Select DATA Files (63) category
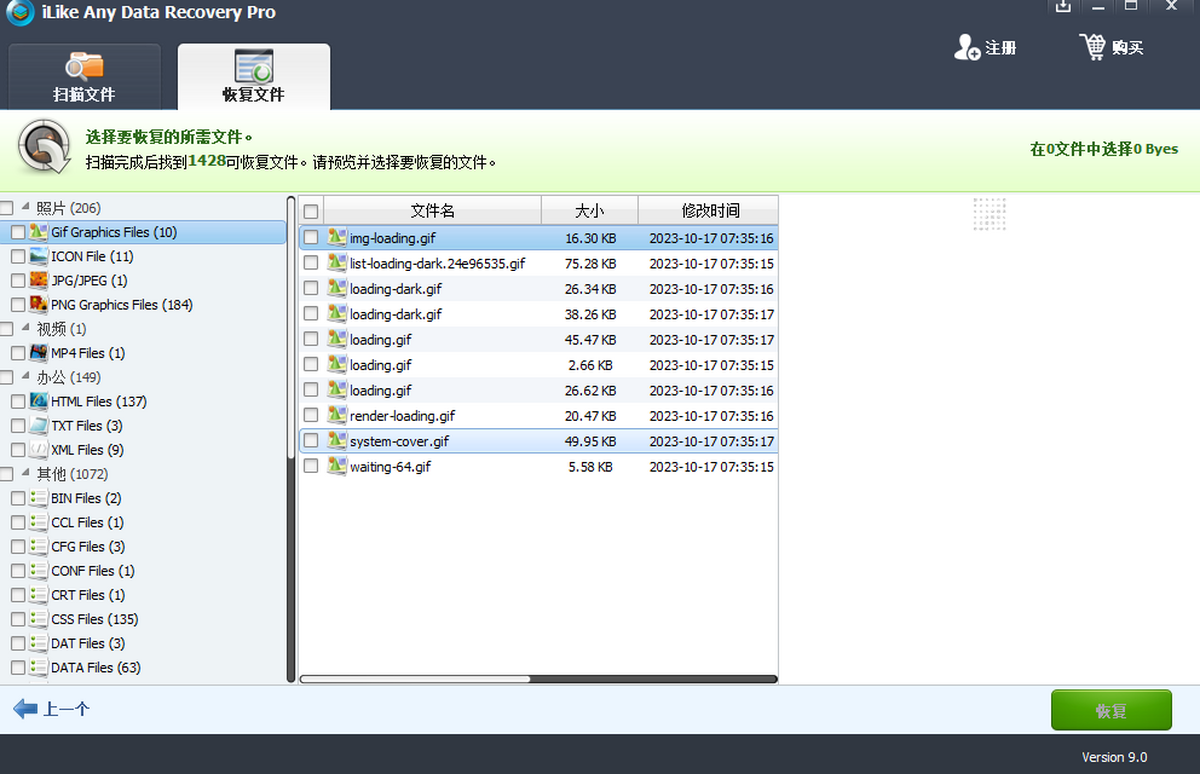The width and height of the screenshot is (1200, 774). pos(96,667)
